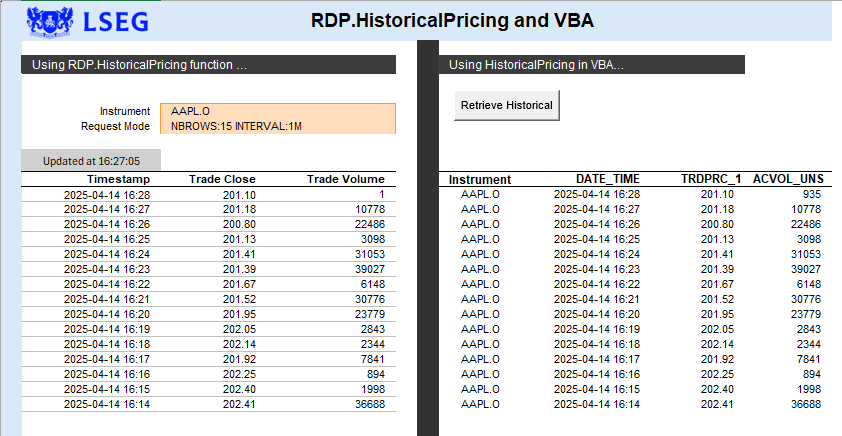Click the ACVOL_UNS column header

tap(788, 179)
